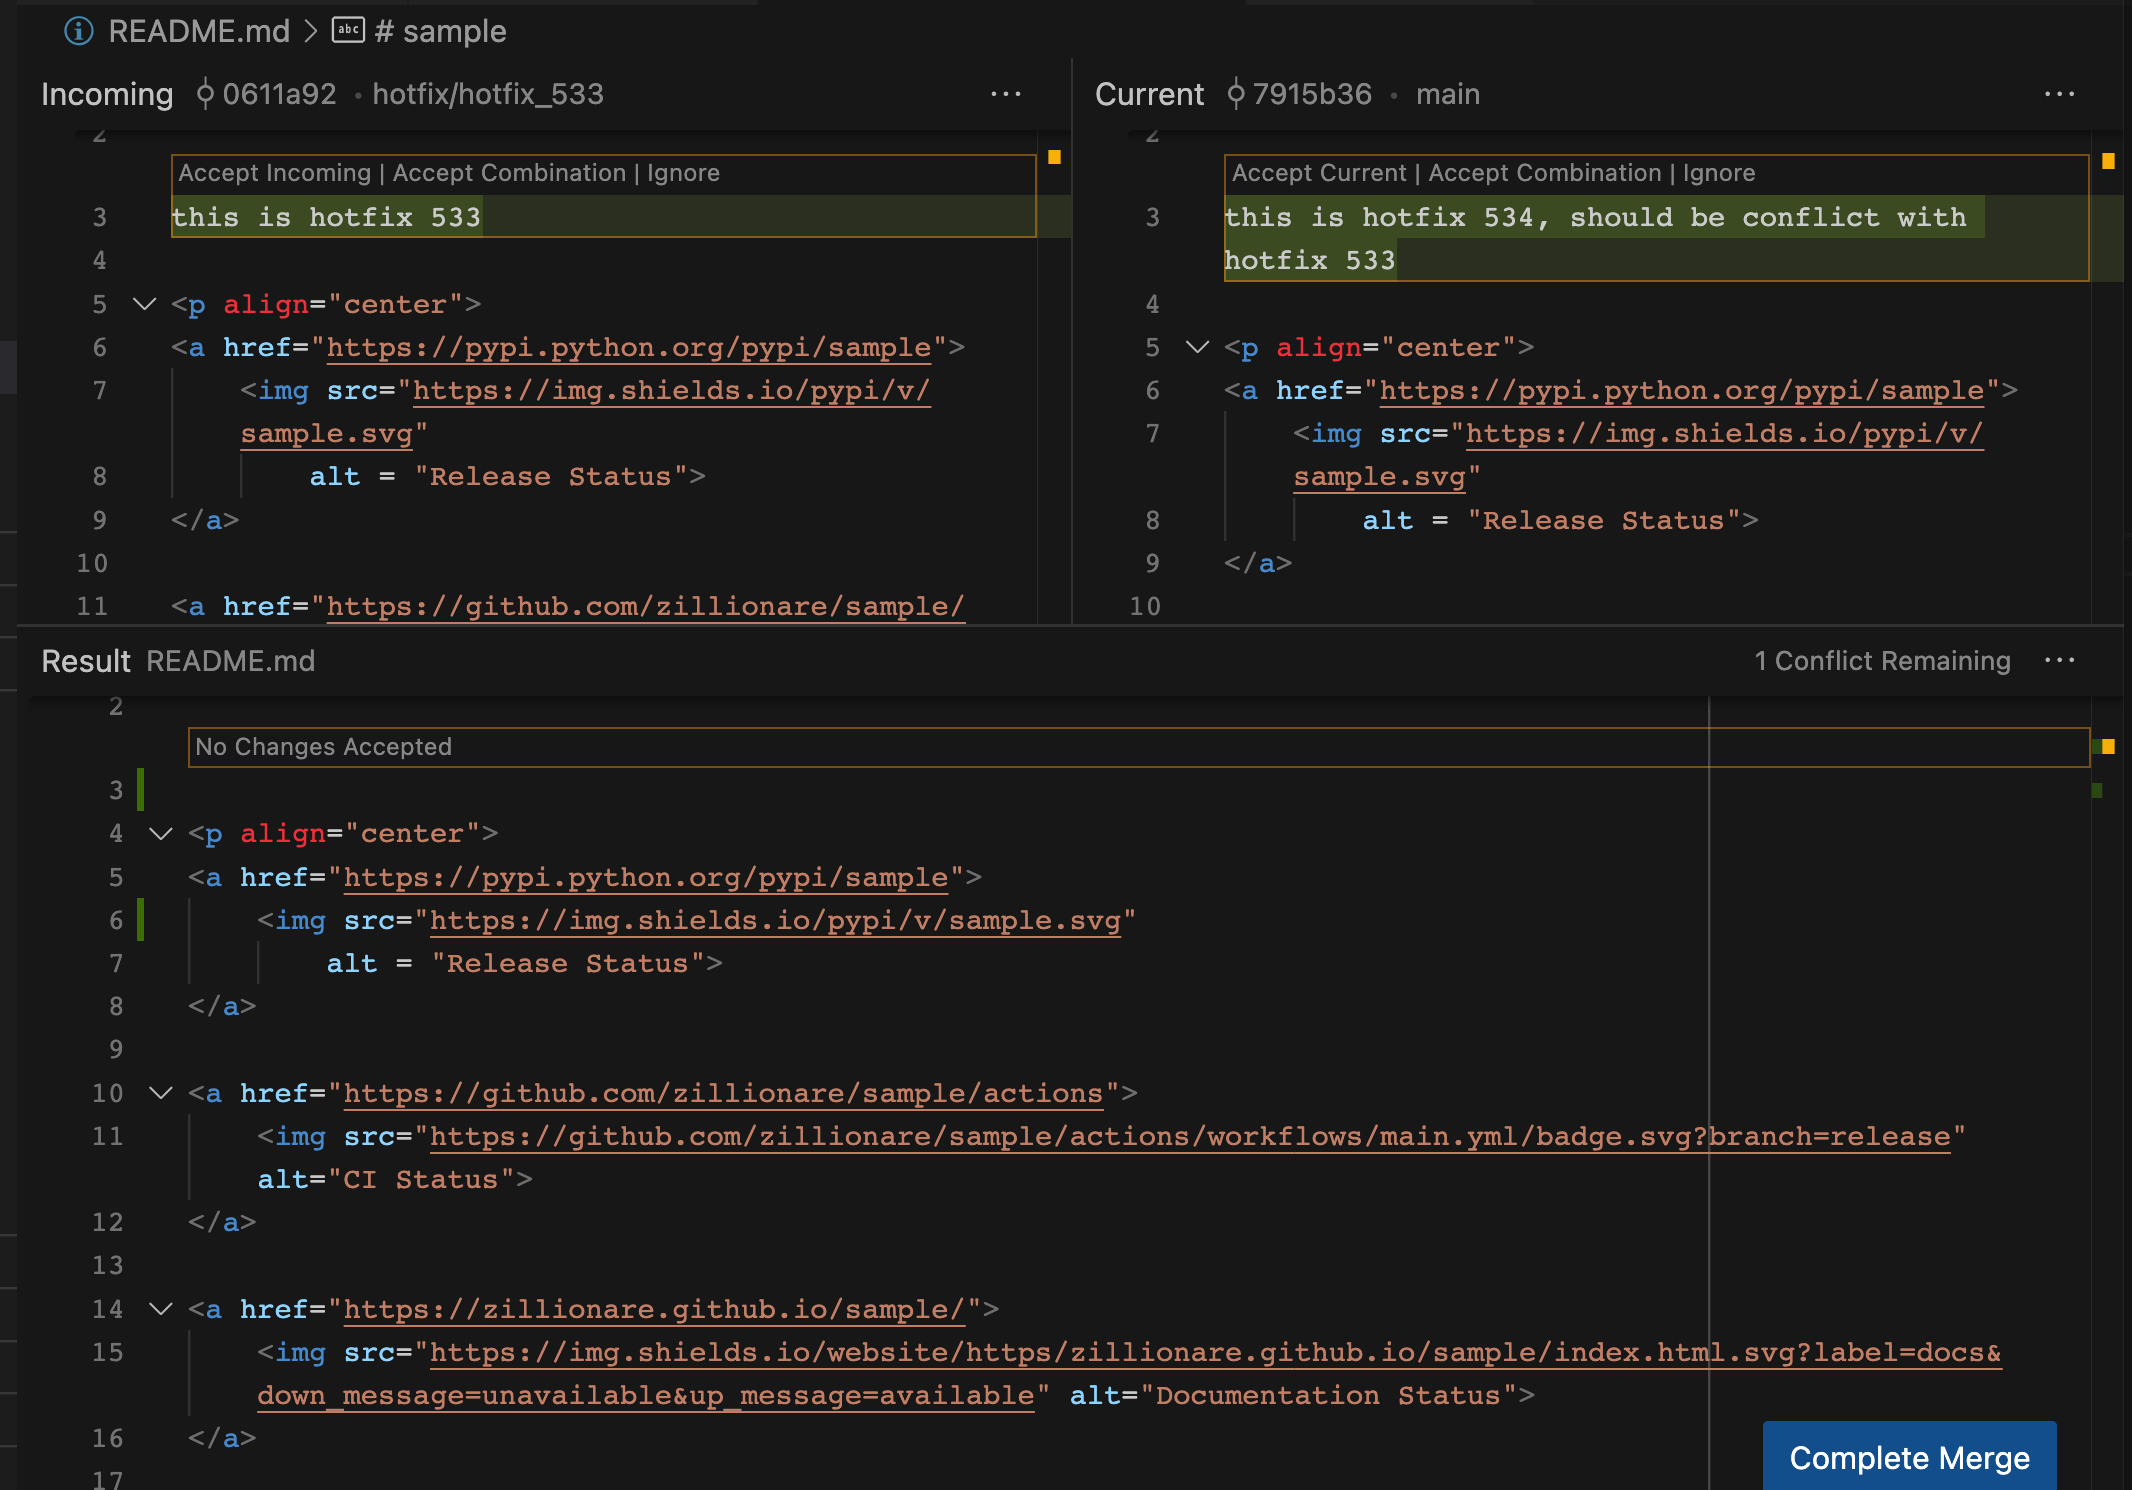
Task: Select # sample breadcrumb item
Action: pos(440,31)
